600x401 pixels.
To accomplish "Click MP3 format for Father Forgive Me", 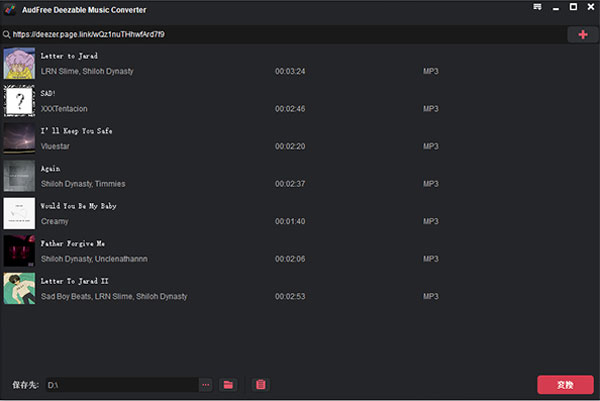I will pos(430,259).
